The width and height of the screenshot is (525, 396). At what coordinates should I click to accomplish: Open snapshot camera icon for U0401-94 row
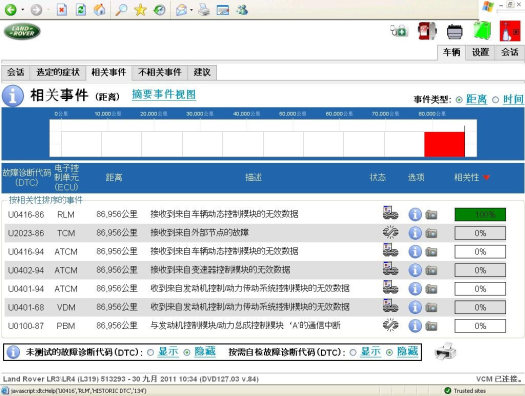pos(431,289)
